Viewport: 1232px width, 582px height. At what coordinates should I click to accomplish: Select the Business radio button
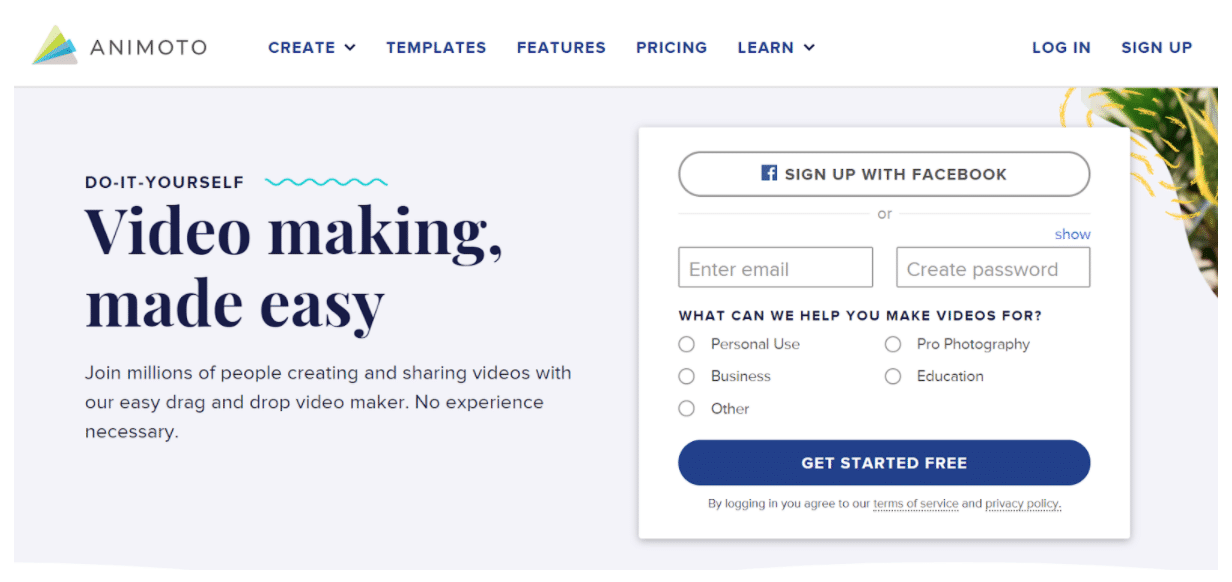pos(686,376)
